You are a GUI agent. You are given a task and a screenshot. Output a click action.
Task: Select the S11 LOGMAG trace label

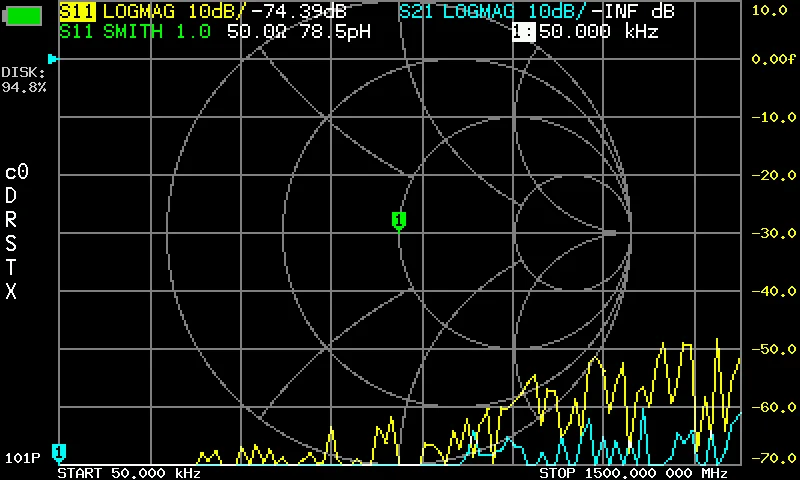(153, 11)
